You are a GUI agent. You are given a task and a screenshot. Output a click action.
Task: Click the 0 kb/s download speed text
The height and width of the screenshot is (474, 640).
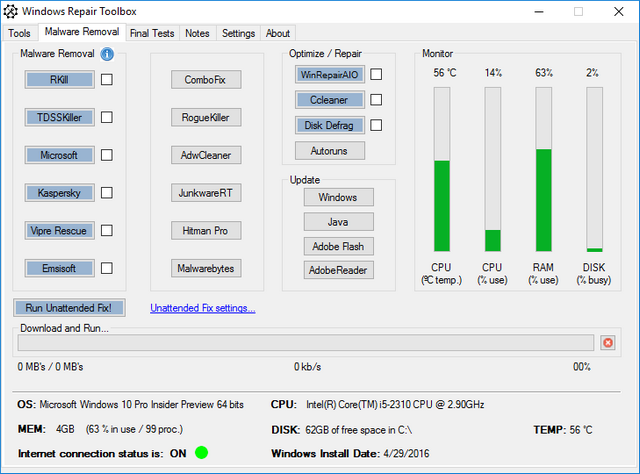[x=307, y=367]
